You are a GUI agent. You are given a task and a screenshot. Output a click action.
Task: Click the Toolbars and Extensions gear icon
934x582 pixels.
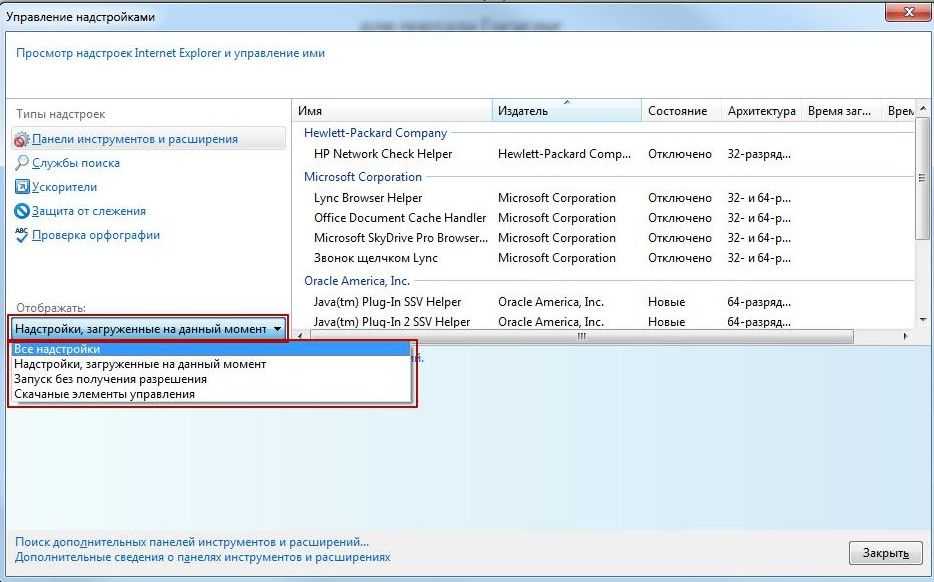click(22, 139)
